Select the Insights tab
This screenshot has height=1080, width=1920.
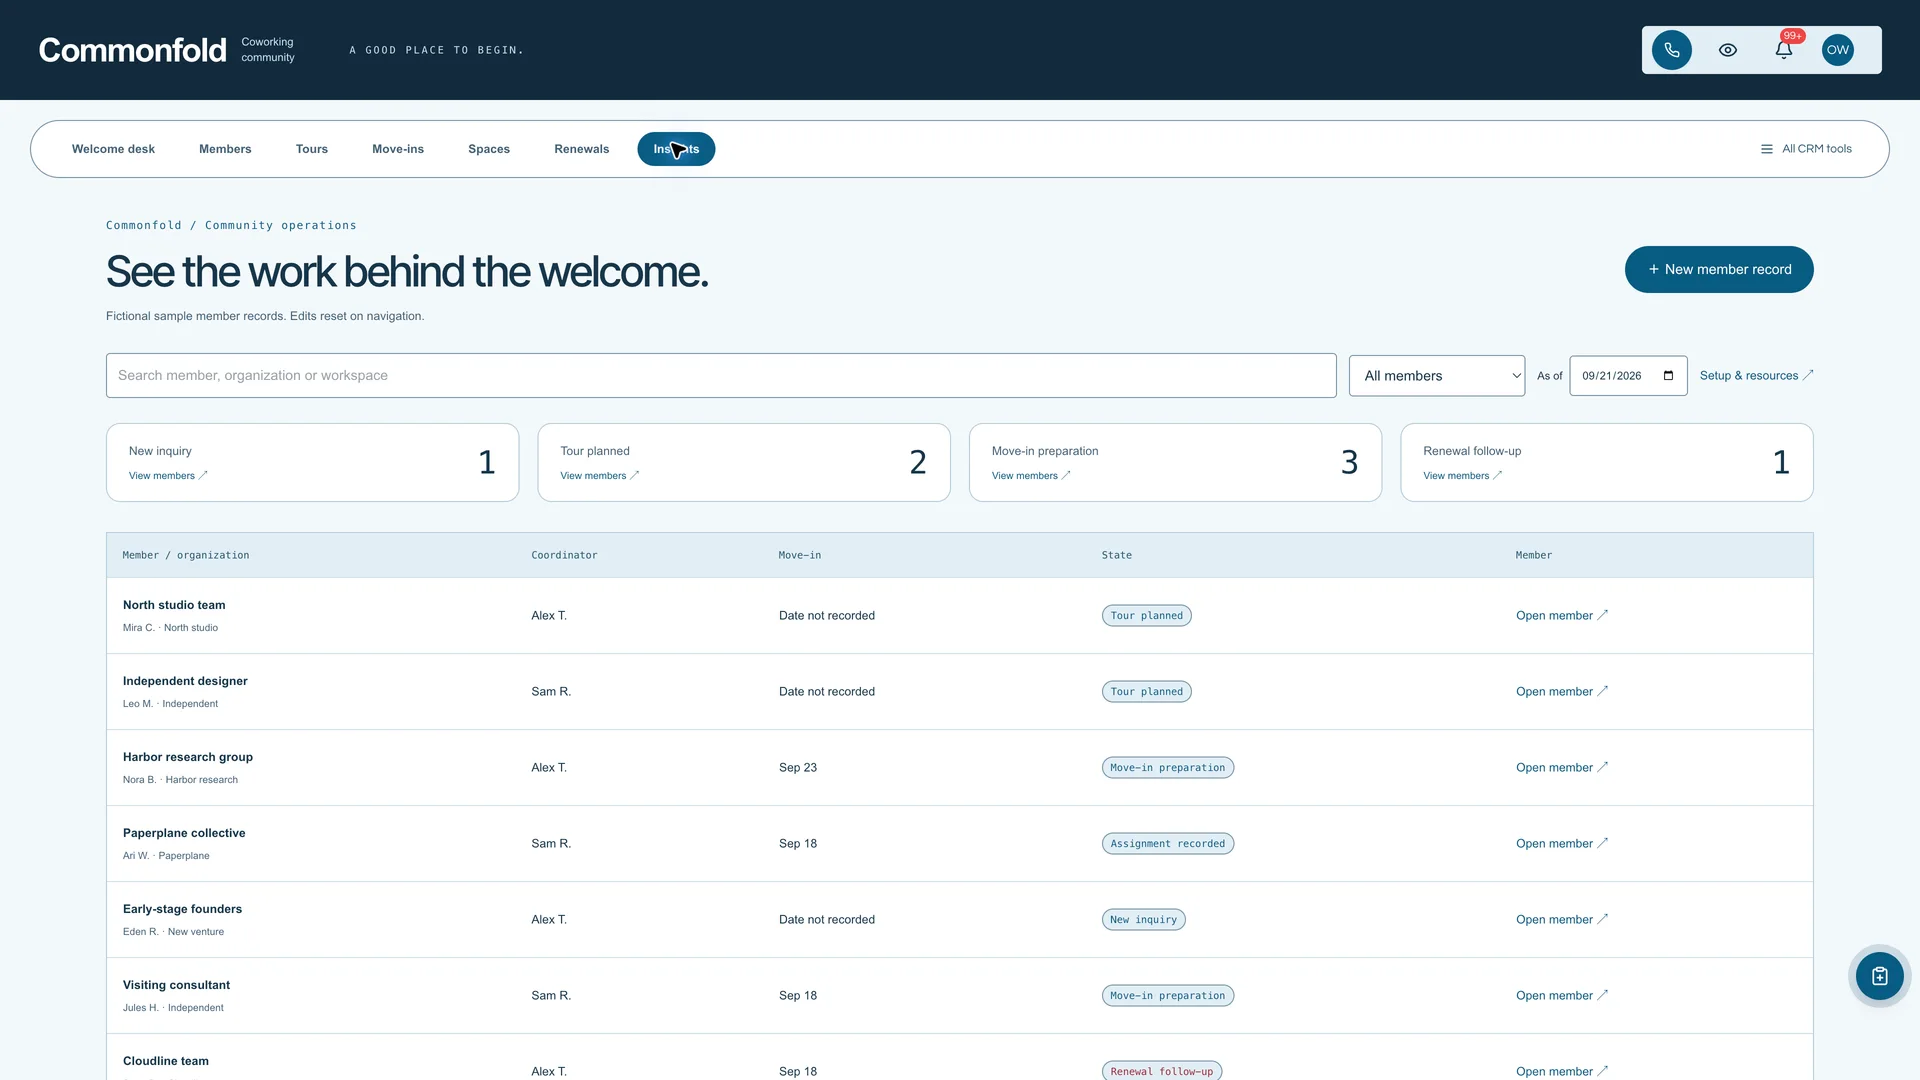(x=676, y=149)
